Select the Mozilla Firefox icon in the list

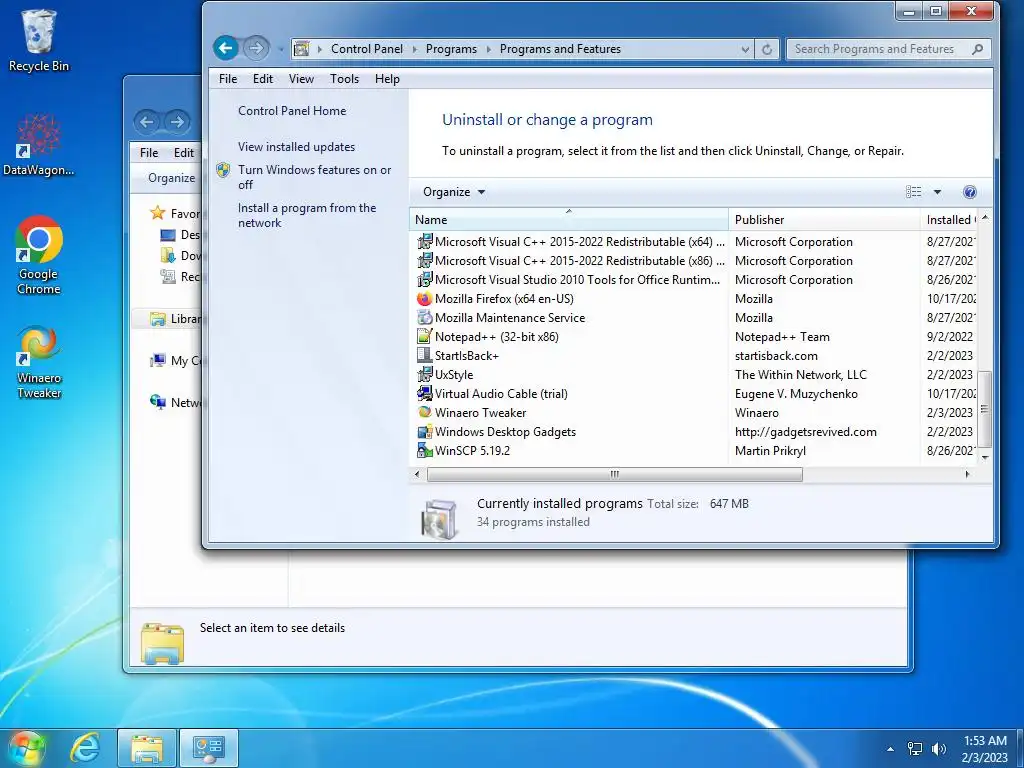pyautogui.click(x=424, y=299)
